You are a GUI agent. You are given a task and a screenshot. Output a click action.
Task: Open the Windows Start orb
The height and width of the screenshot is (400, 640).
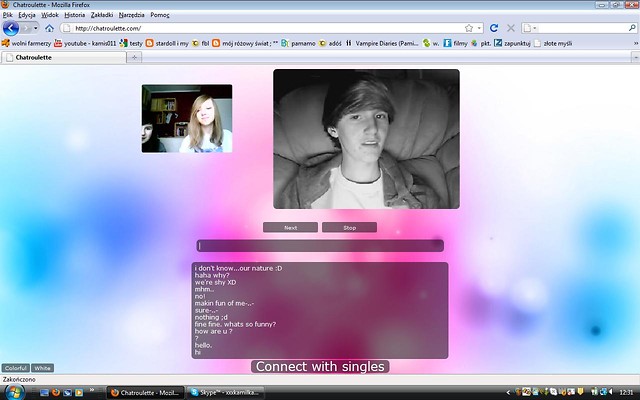[13, 393]
